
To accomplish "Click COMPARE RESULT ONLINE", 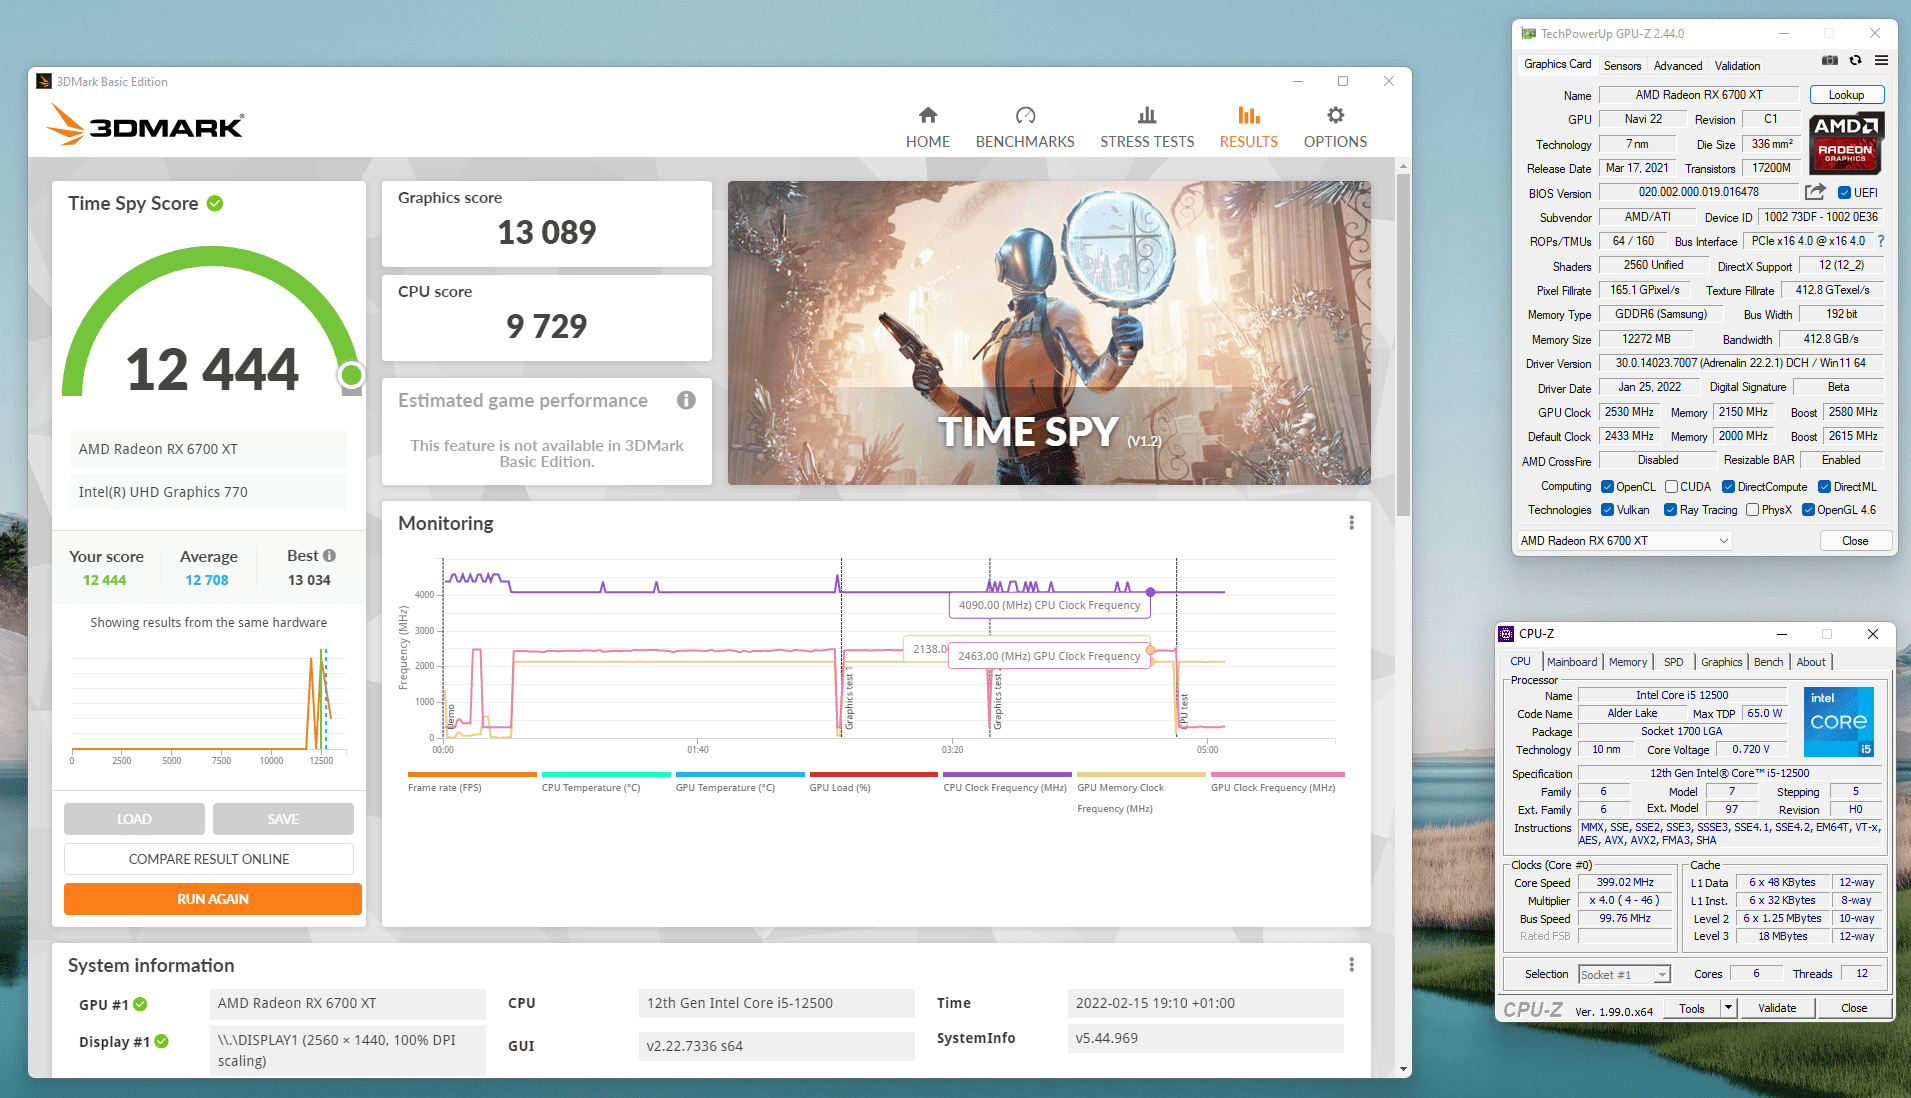I will click(209, 859).
